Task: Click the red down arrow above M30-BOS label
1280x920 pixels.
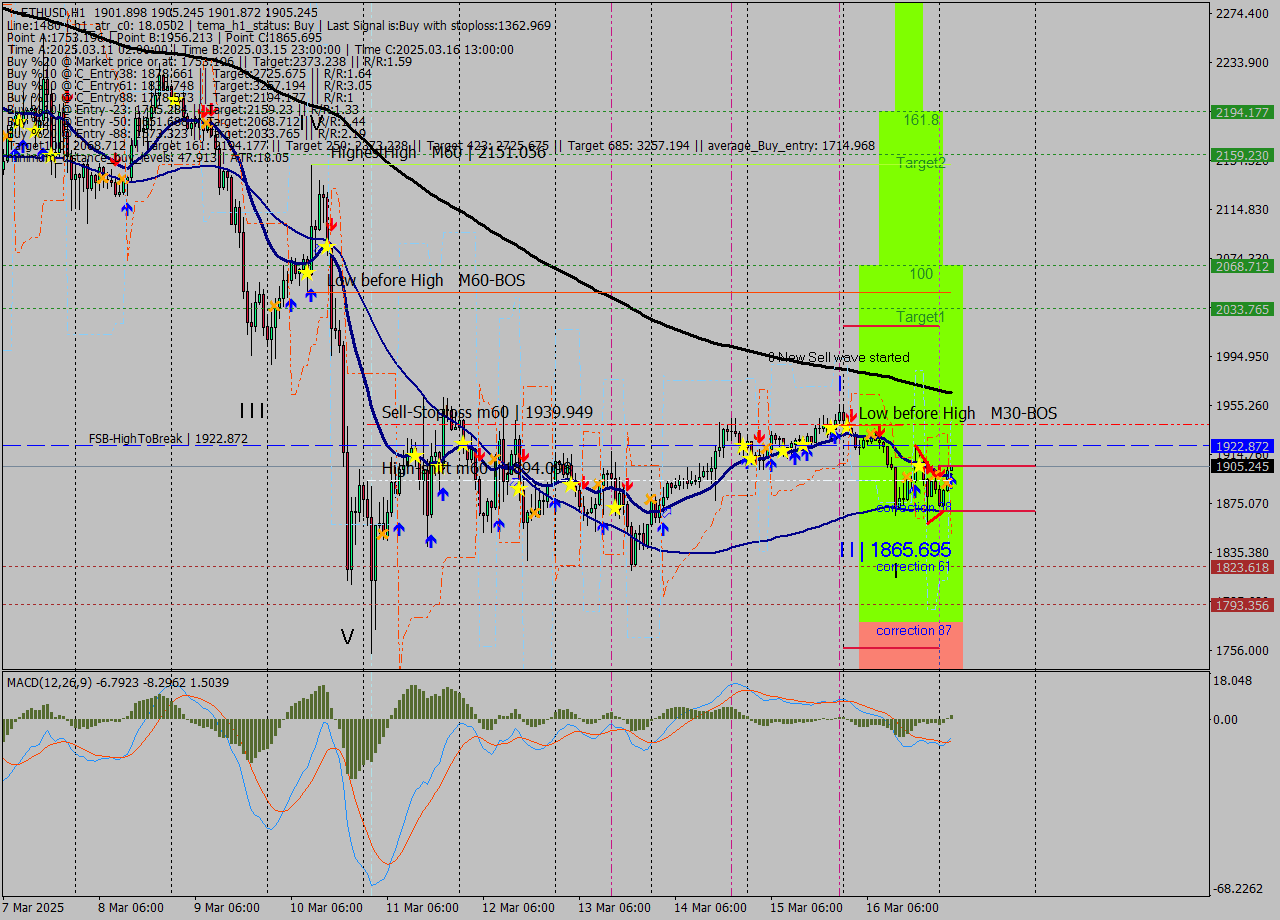Action: click(852, 413)
